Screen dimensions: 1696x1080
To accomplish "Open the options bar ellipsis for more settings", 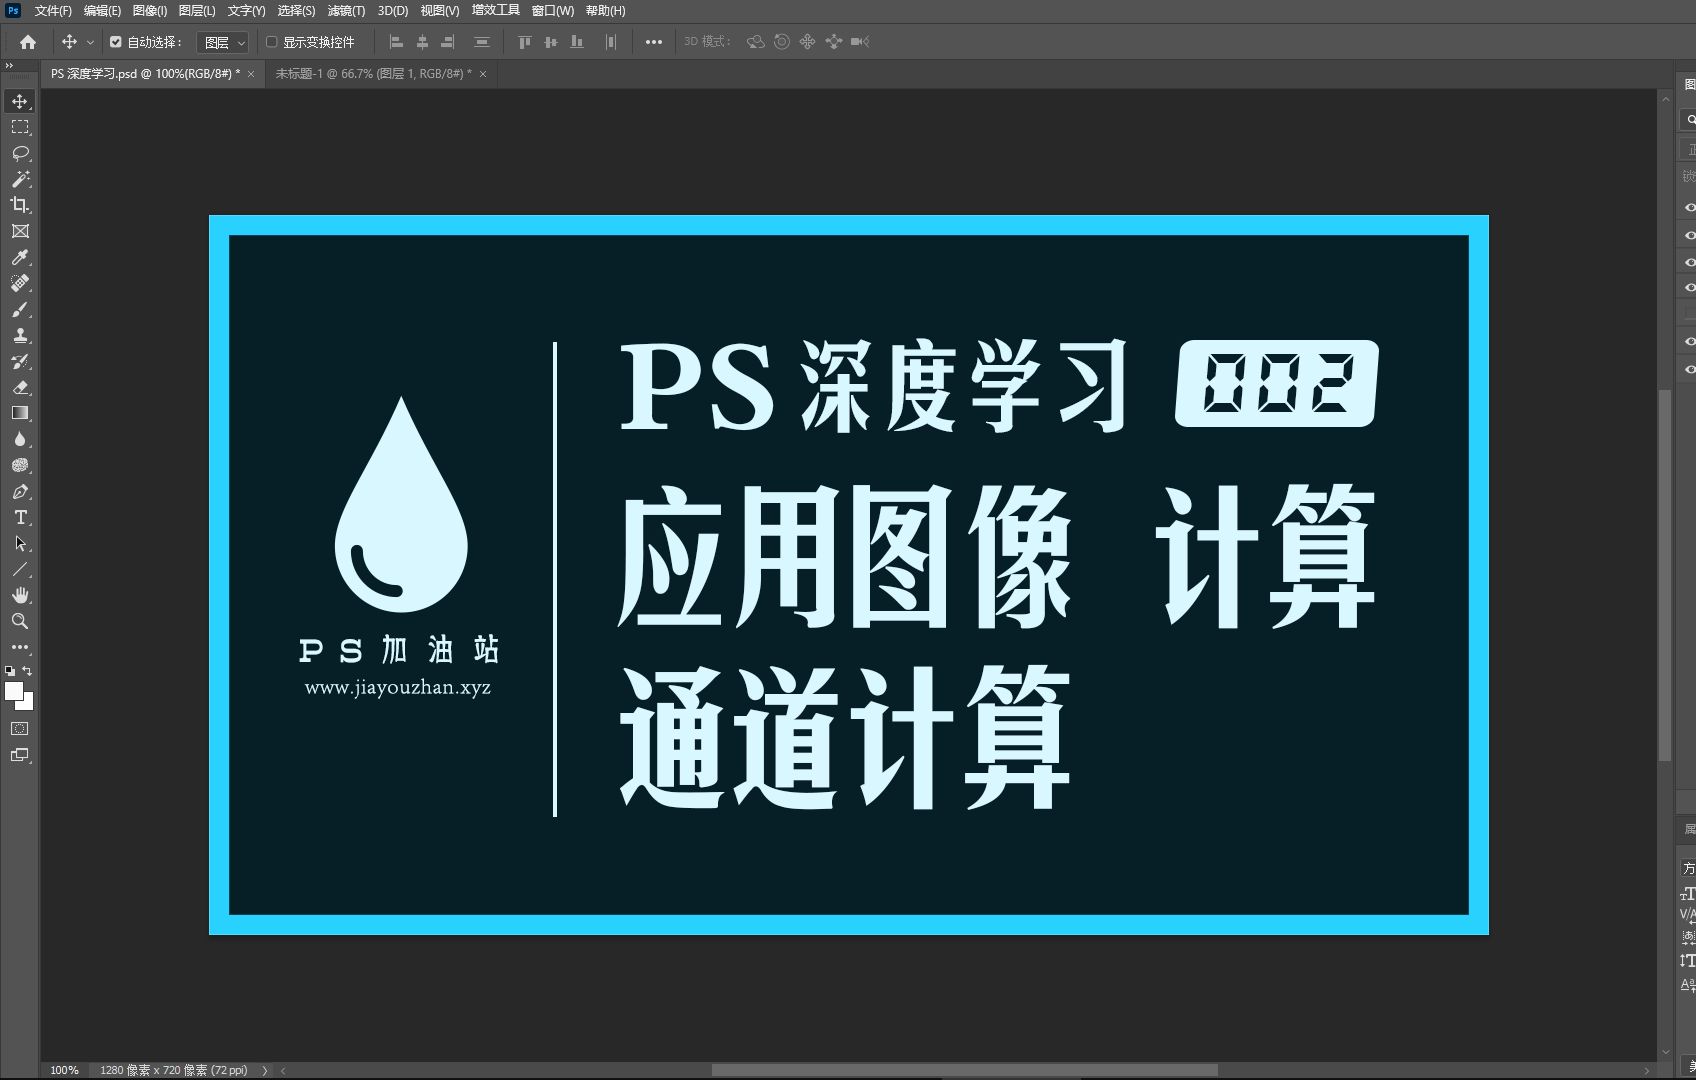I will (654, 42).
